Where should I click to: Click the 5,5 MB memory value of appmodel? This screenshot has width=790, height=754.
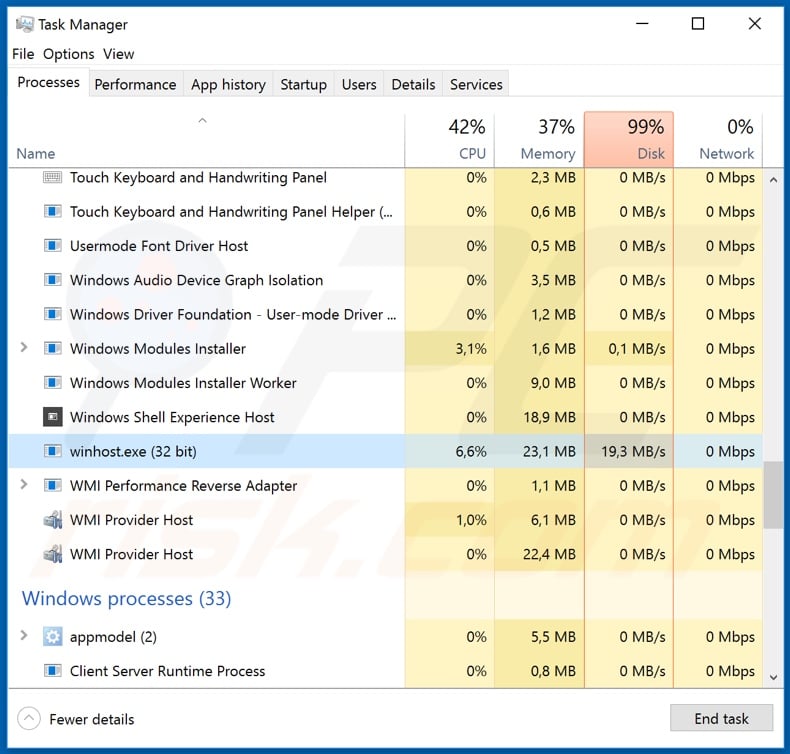553,637
